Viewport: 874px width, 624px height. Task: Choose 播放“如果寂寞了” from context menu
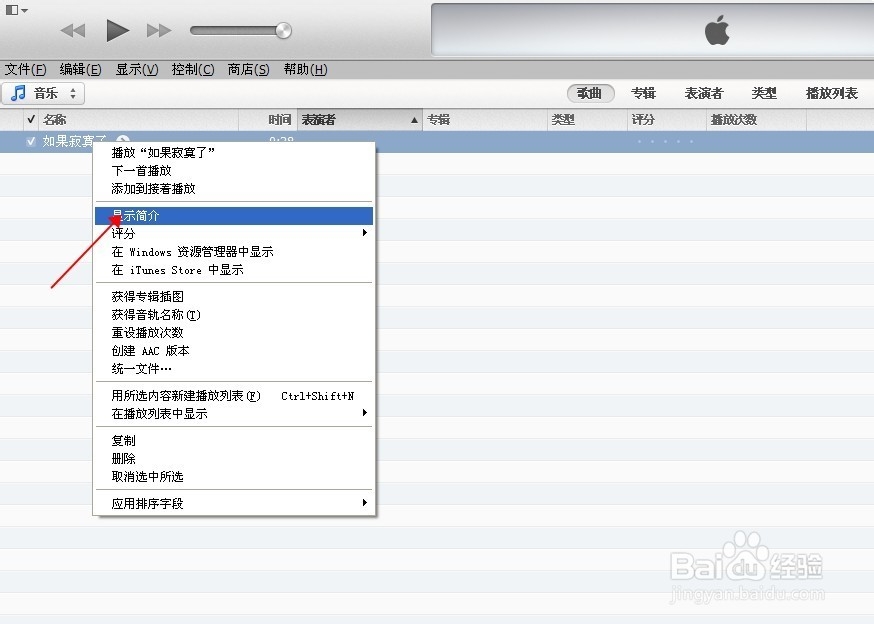[234, 152]
